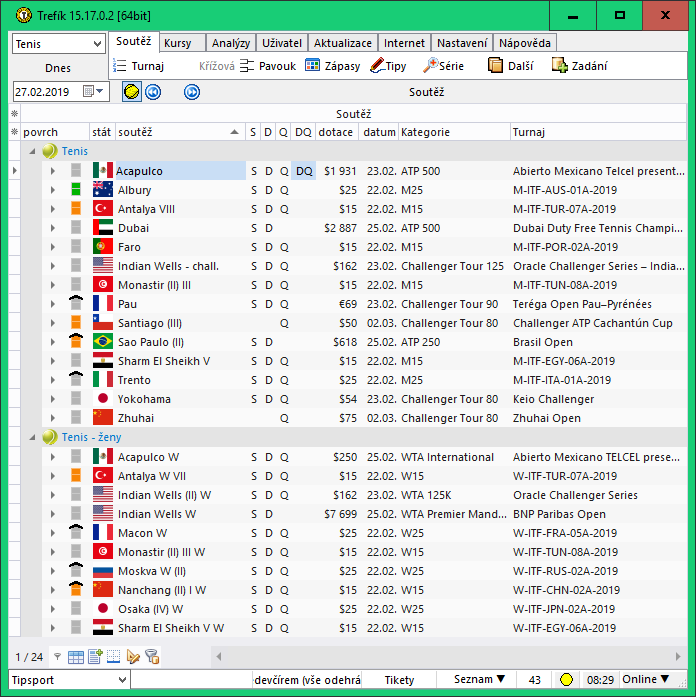Viewport: 696px width, 697px height.
Task: Collapse the Tenis - ženy group
Action: [x=33, y=437]
